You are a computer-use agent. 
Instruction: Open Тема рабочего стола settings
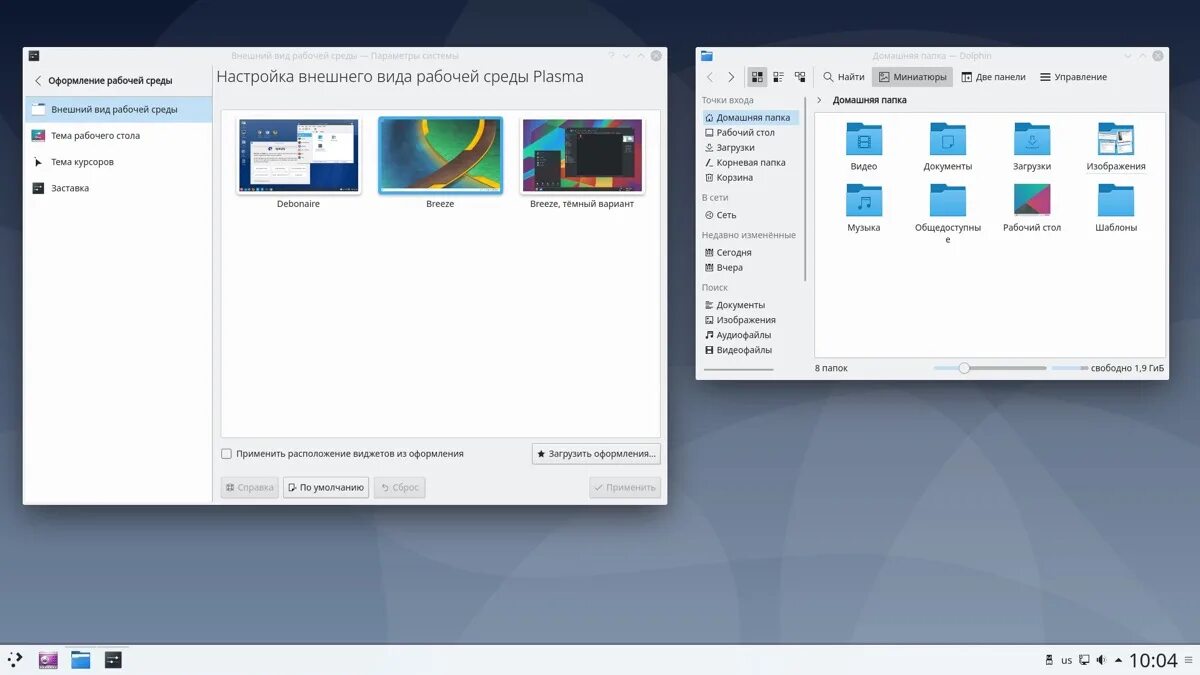point(118,135)
